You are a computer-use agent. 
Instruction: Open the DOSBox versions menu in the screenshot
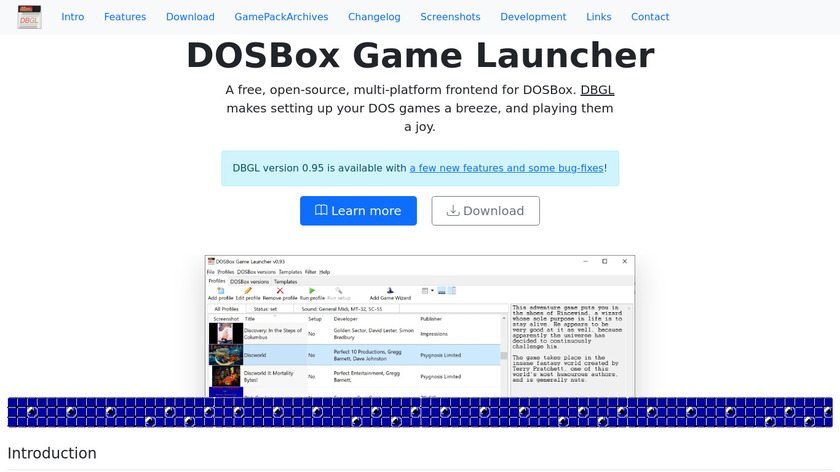pos(256,272)
